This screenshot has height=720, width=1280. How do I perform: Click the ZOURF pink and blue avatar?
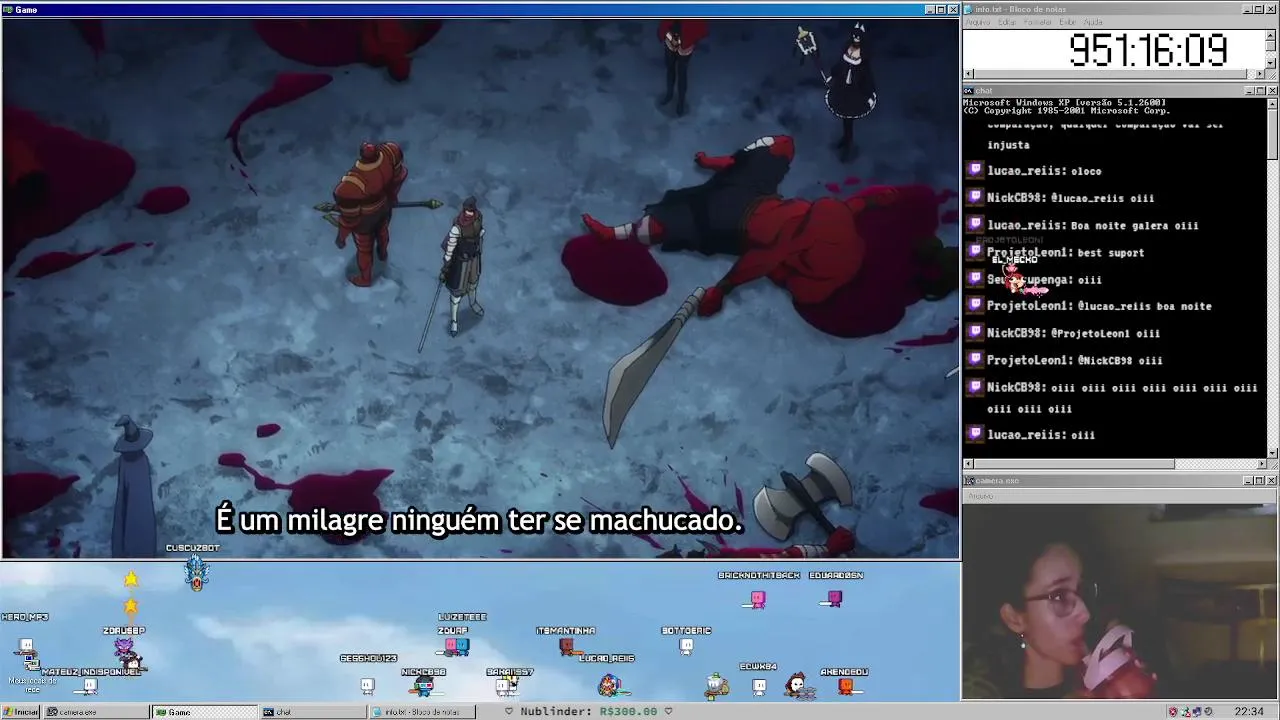tap(456, 646)
